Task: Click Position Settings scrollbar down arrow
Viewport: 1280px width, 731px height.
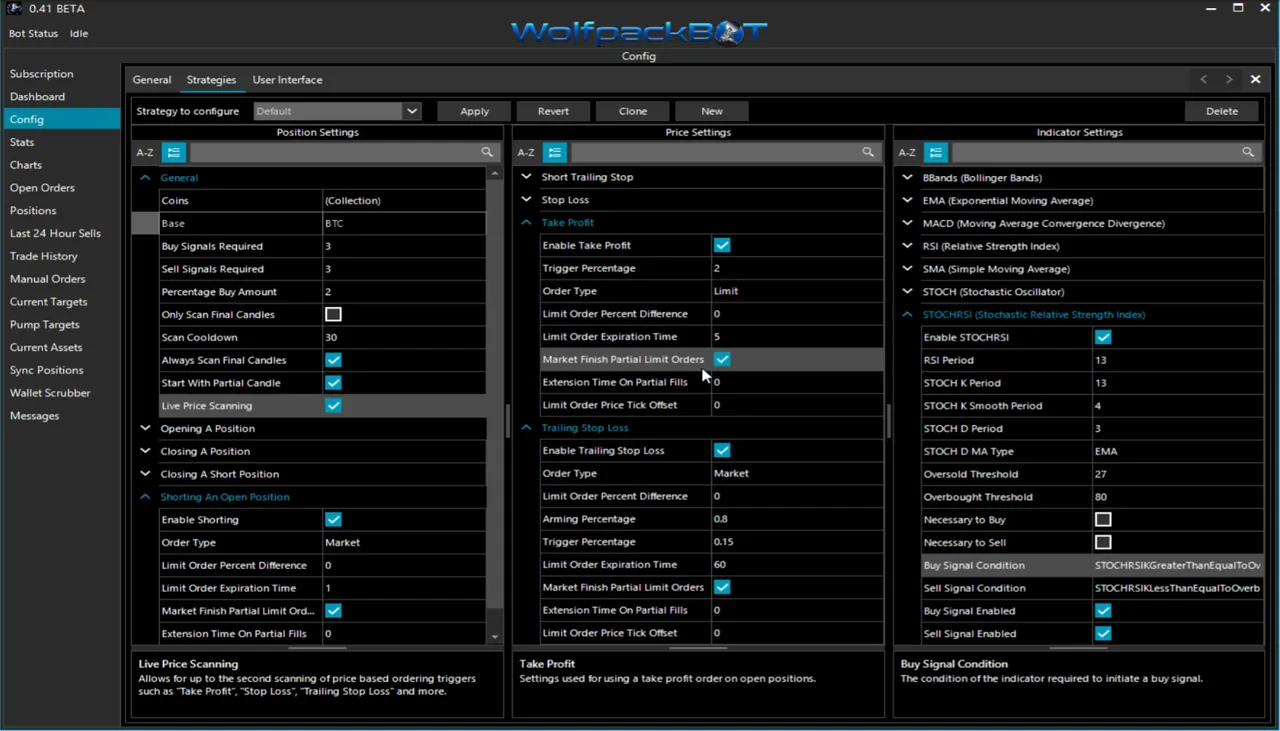Action: (495, 636)
